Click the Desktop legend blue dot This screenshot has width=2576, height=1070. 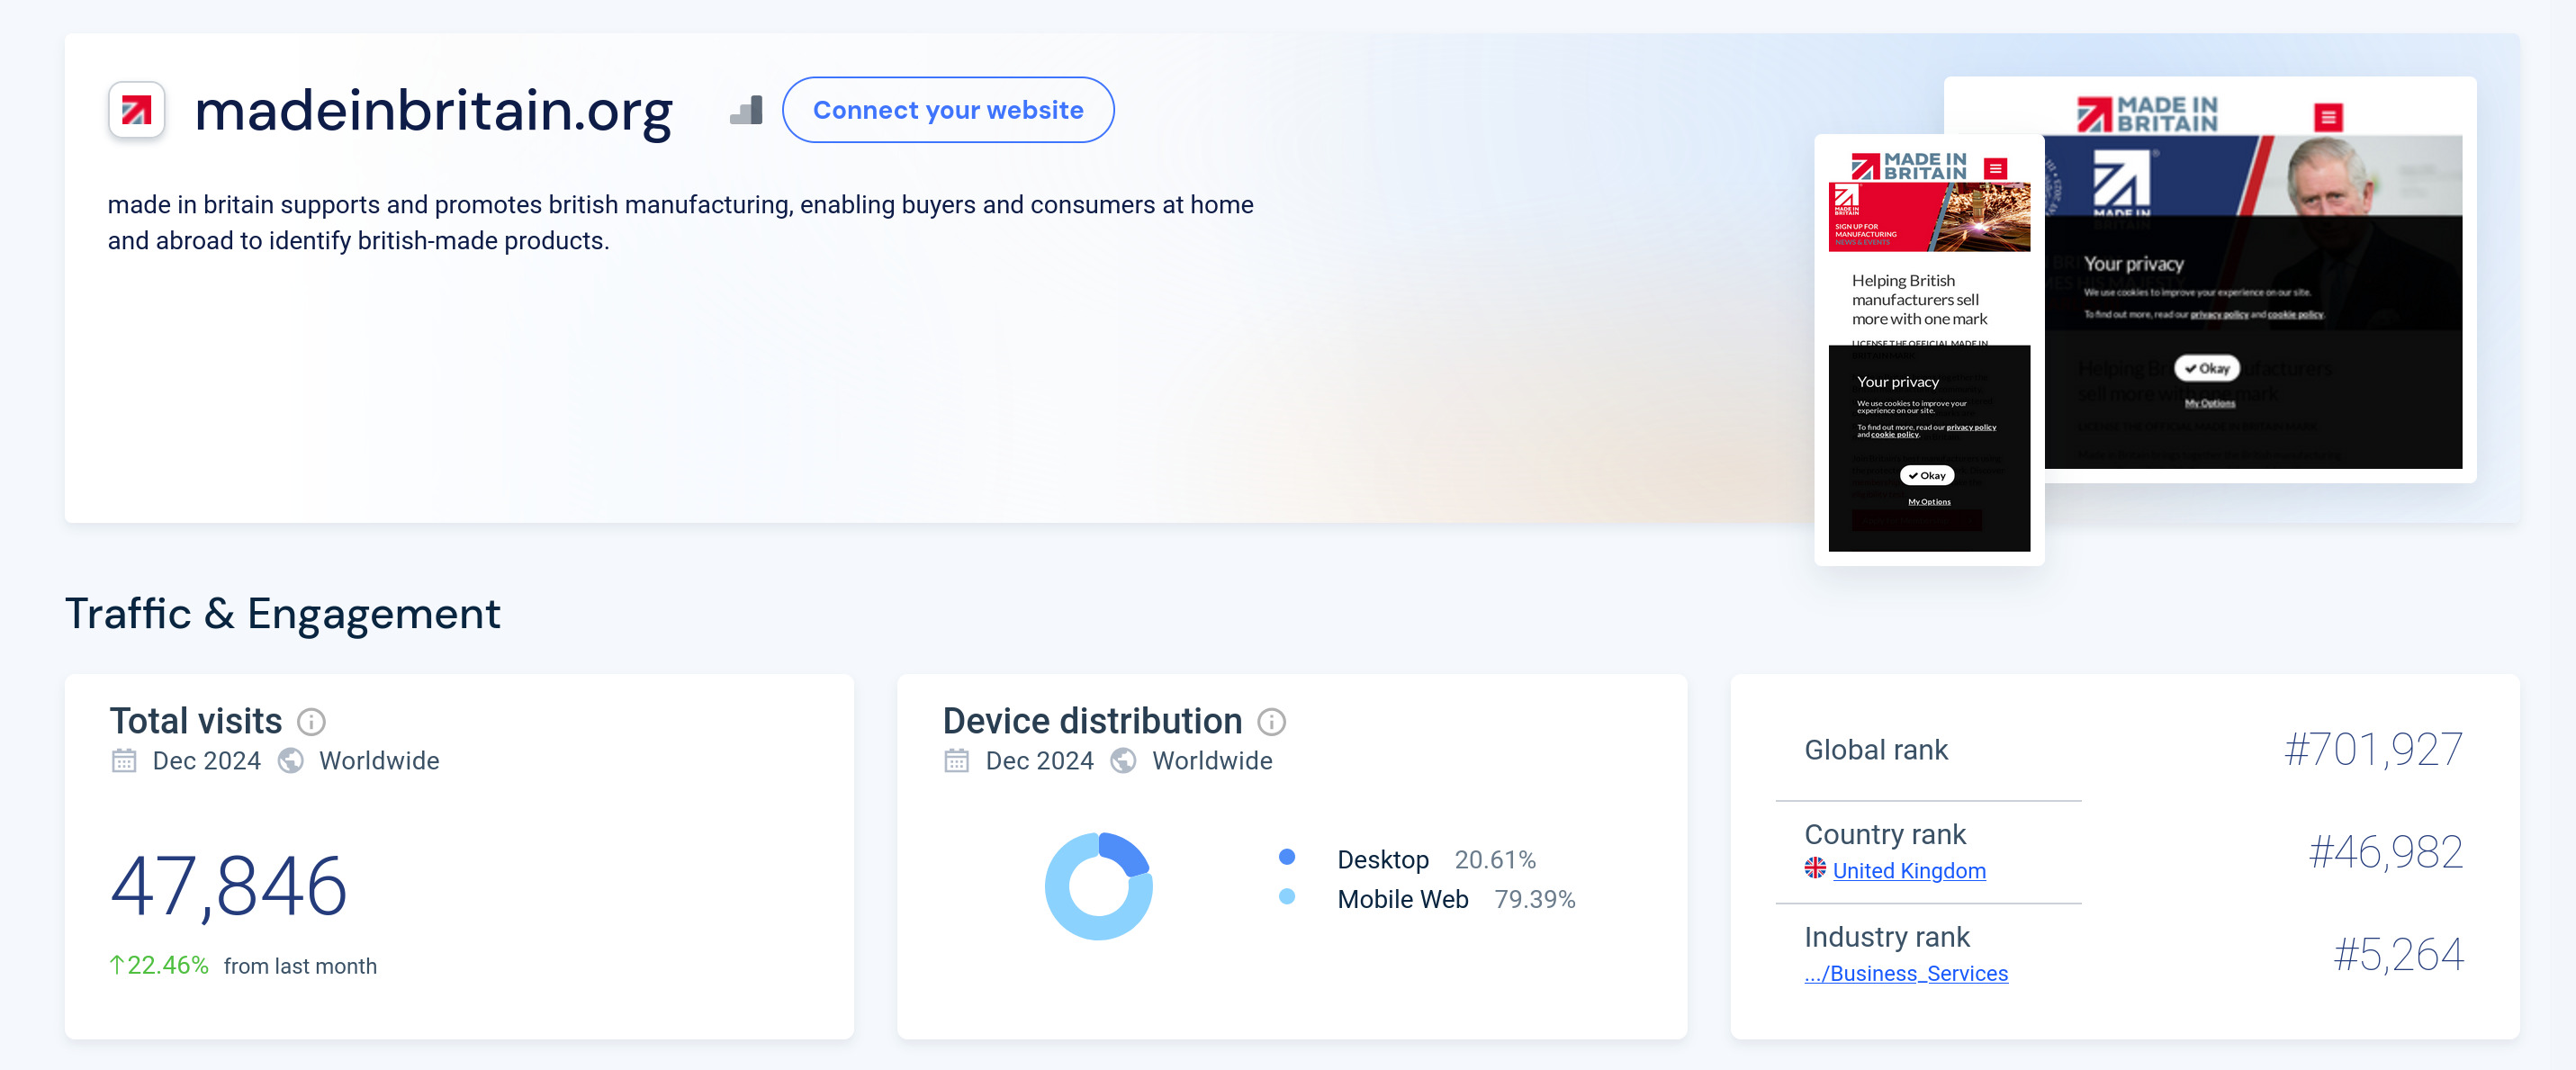point(1287,857)
